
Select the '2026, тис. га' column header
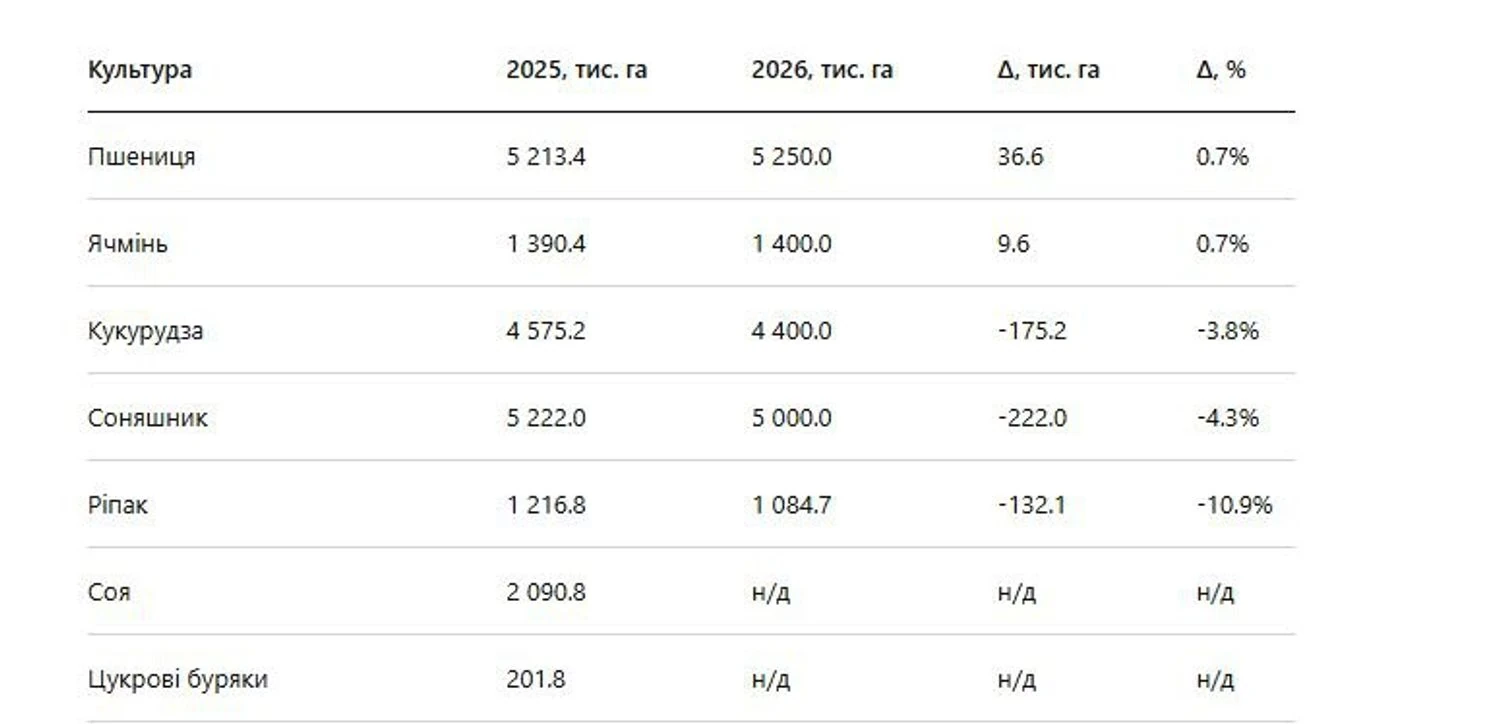click(x=822, y=70)
